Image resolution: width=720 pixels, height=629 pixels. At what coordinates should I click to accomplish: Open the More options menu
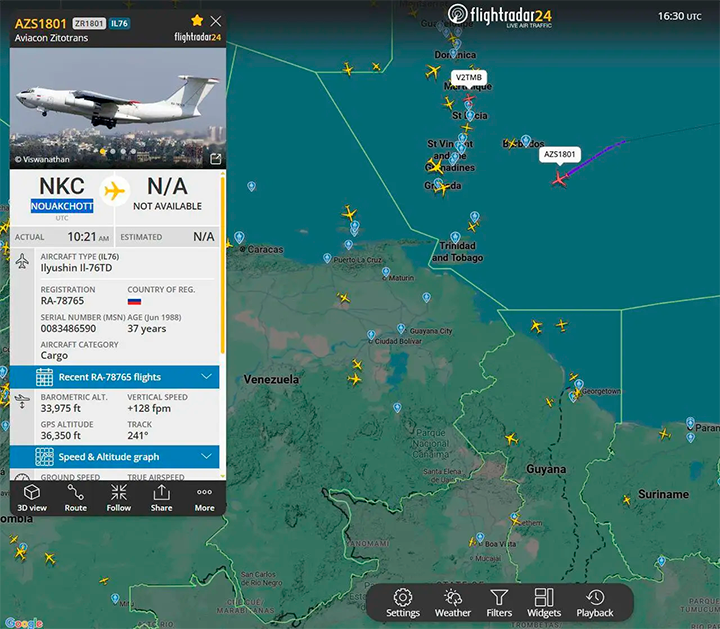click(x=204, y=497)
